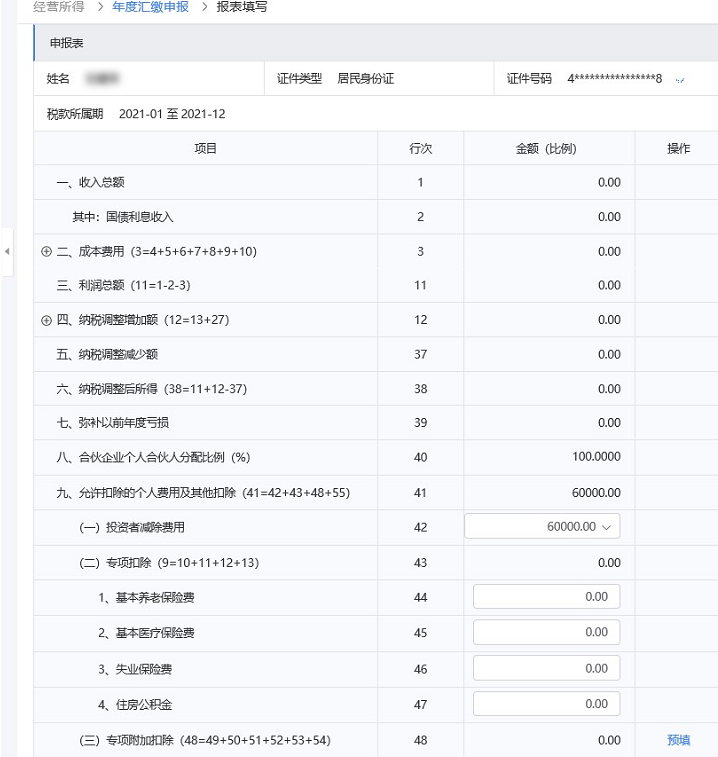This screenshot has height=757, width=718.
Task: Click the 收入总额 row amount cell
Action: (x=549, y=182)
